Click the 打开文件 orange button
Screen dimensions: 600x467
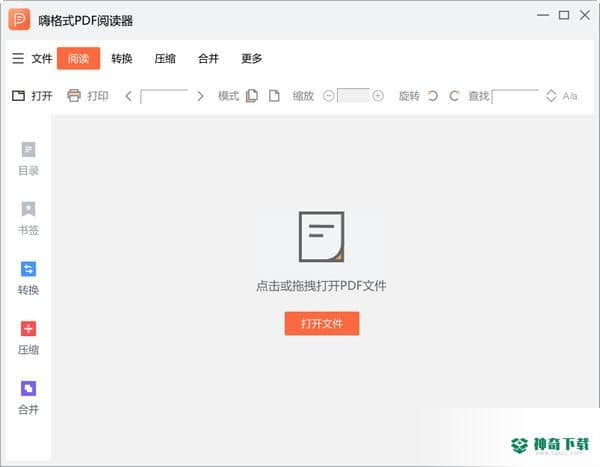pyautogui.click(x=322, y=323)
